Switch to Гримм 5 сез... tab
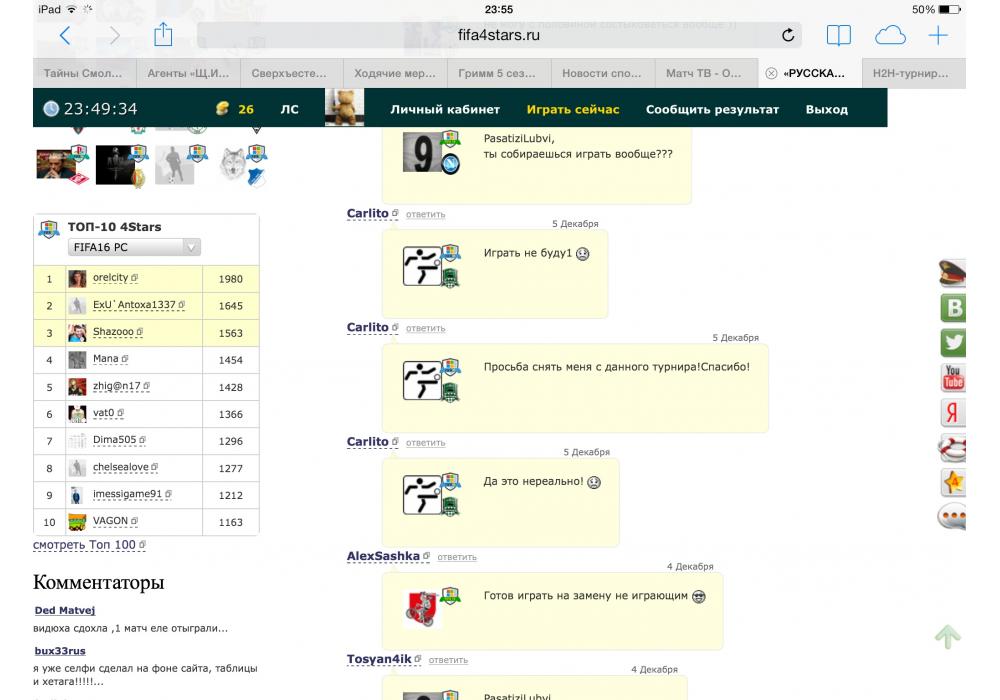Image resolution: width=1000 pixels, height=700 pixels. (x=499, y=73)
